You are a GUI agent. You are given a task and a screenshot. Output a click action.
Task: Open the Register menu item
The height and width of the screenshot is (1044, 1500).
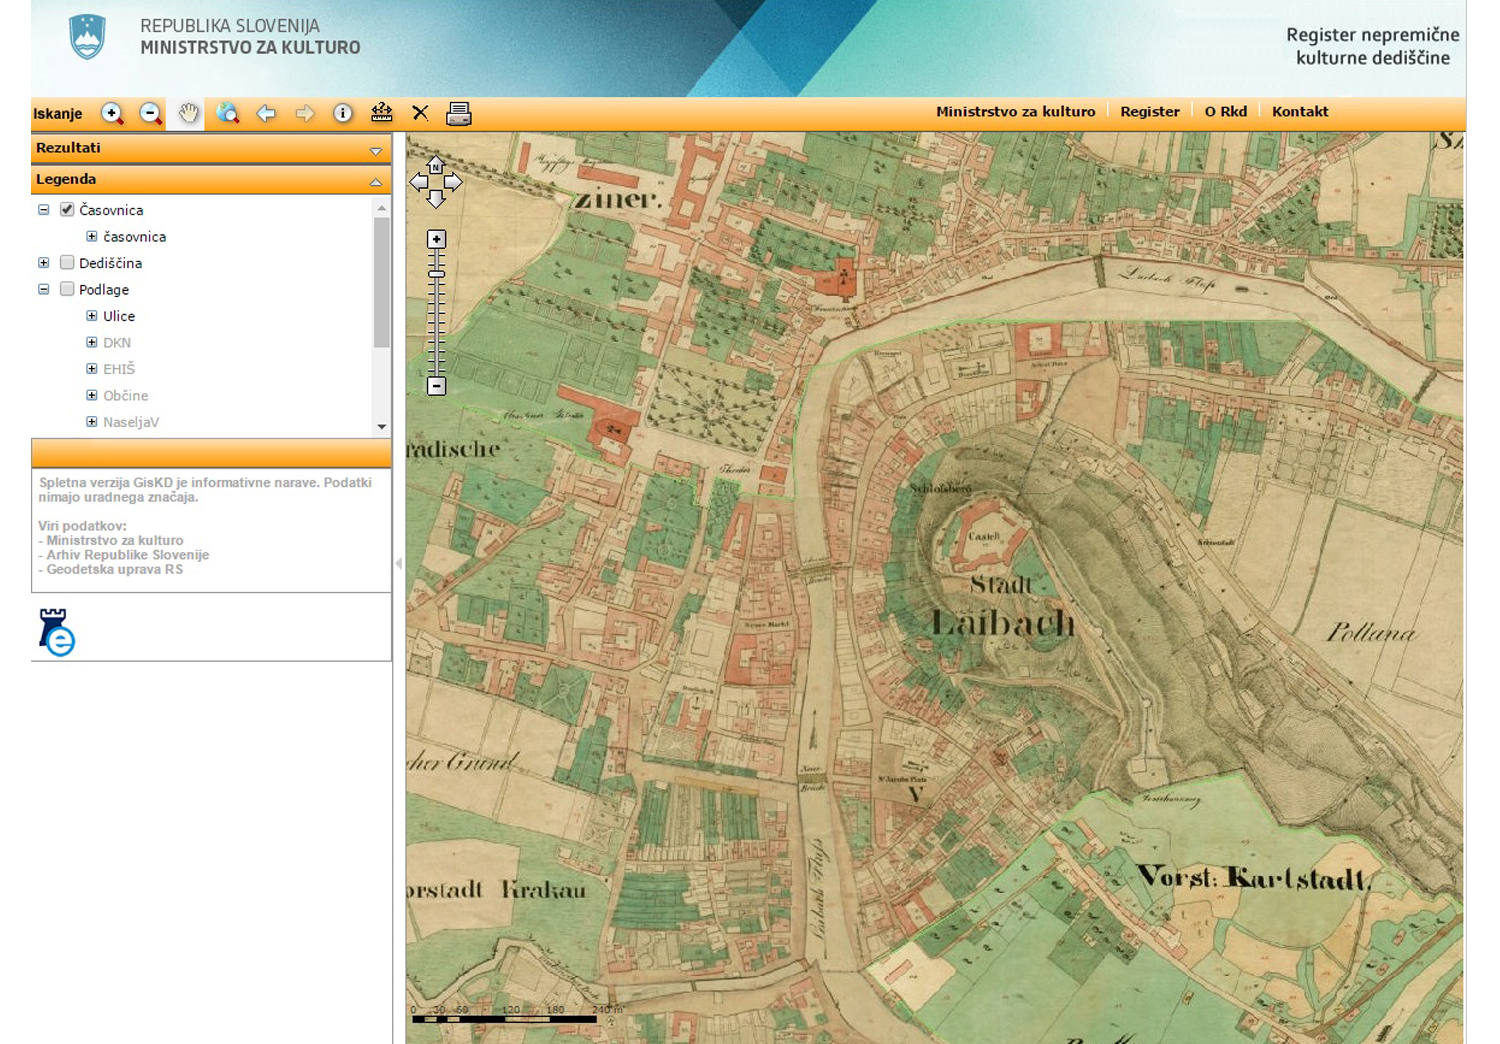[1149, 112]
